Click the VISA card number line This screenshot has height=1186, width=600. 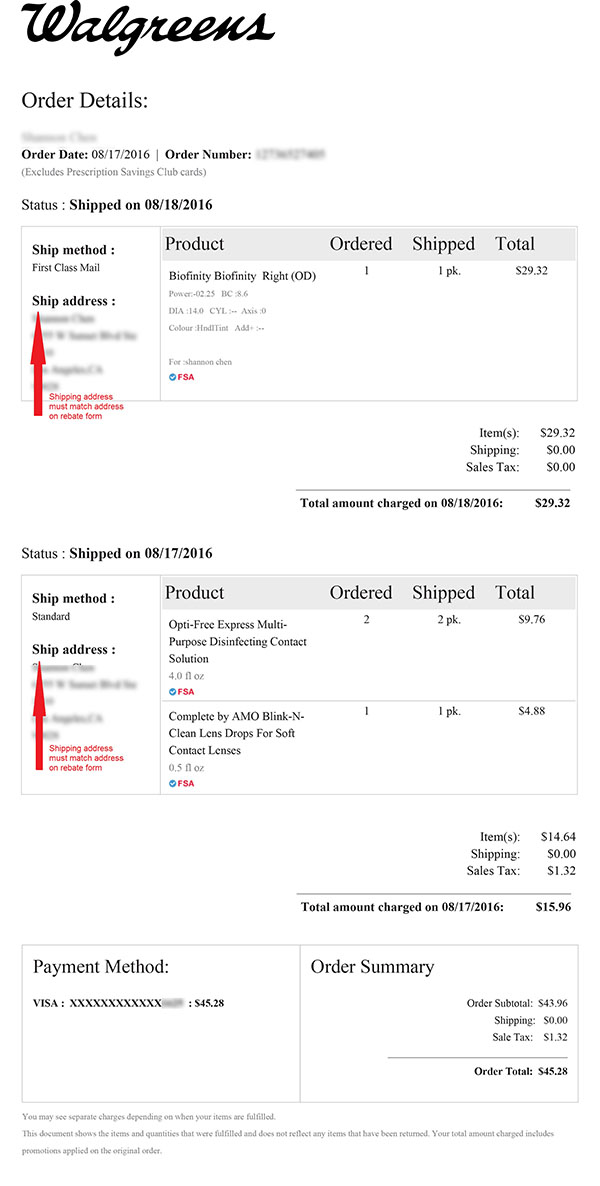coord(129,1004)
